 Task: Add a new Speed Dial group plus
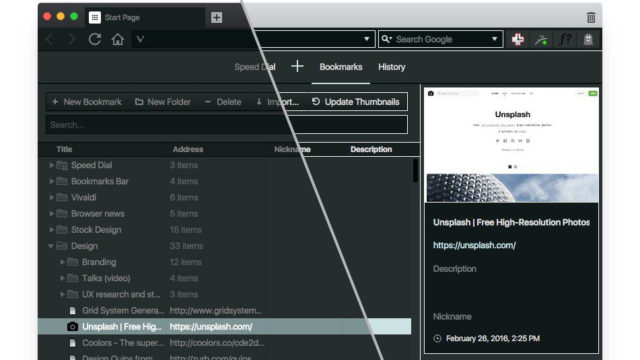(x=297, y=66)
